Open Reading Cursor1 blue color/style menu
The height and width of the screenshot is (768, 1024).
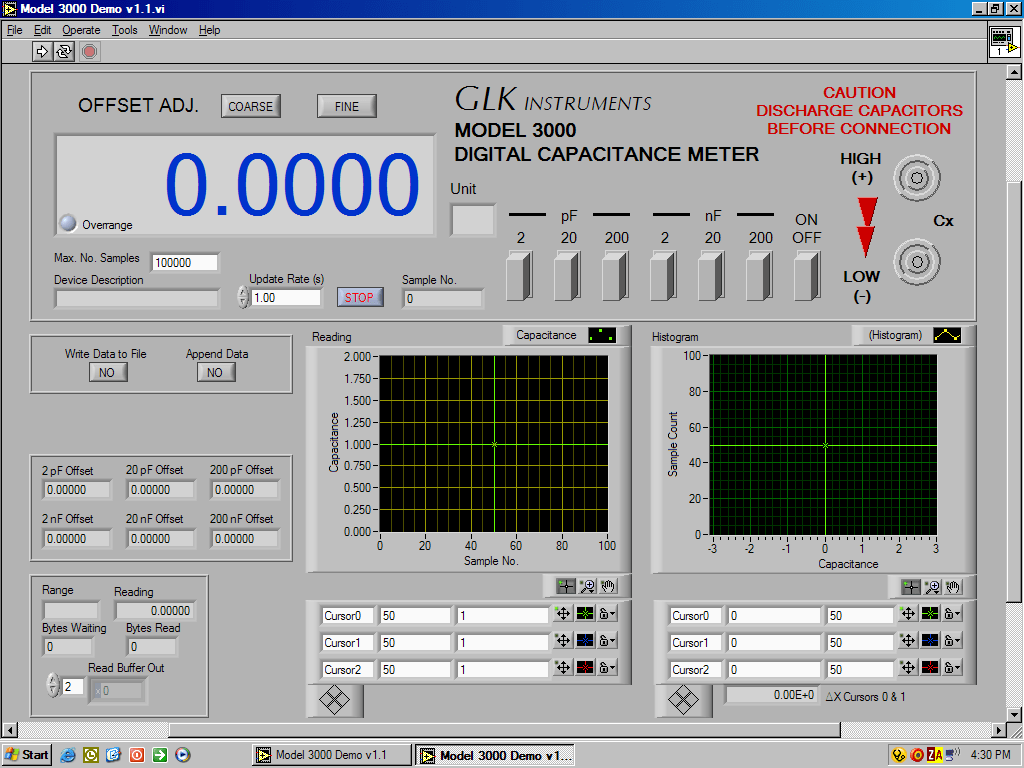click(585, 641)
